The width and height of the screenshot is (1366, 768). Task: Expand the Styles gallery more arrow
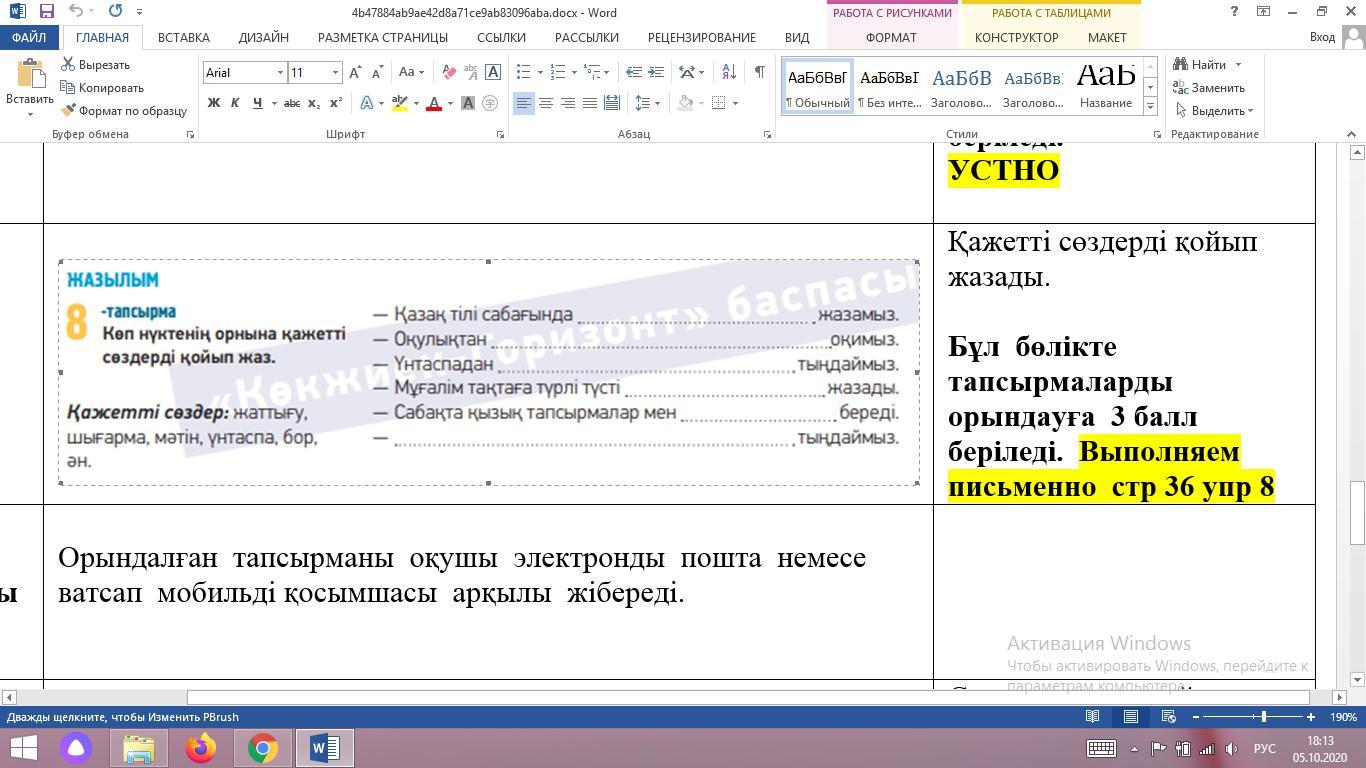1150,105
